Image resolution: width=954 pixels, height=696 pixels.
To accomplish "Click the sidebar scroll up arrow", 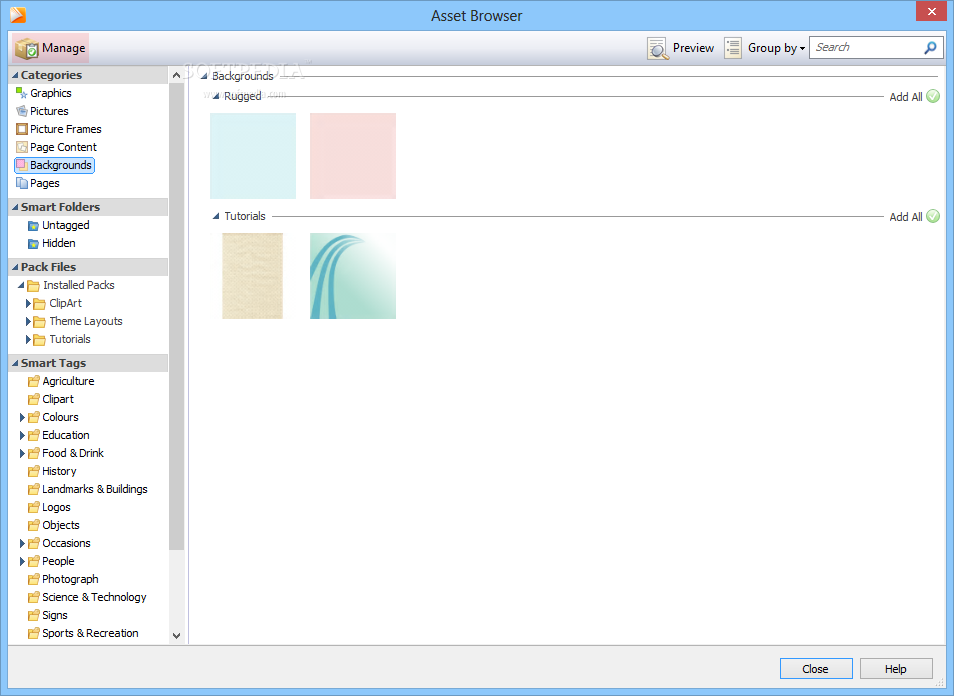I will point(176,75).
